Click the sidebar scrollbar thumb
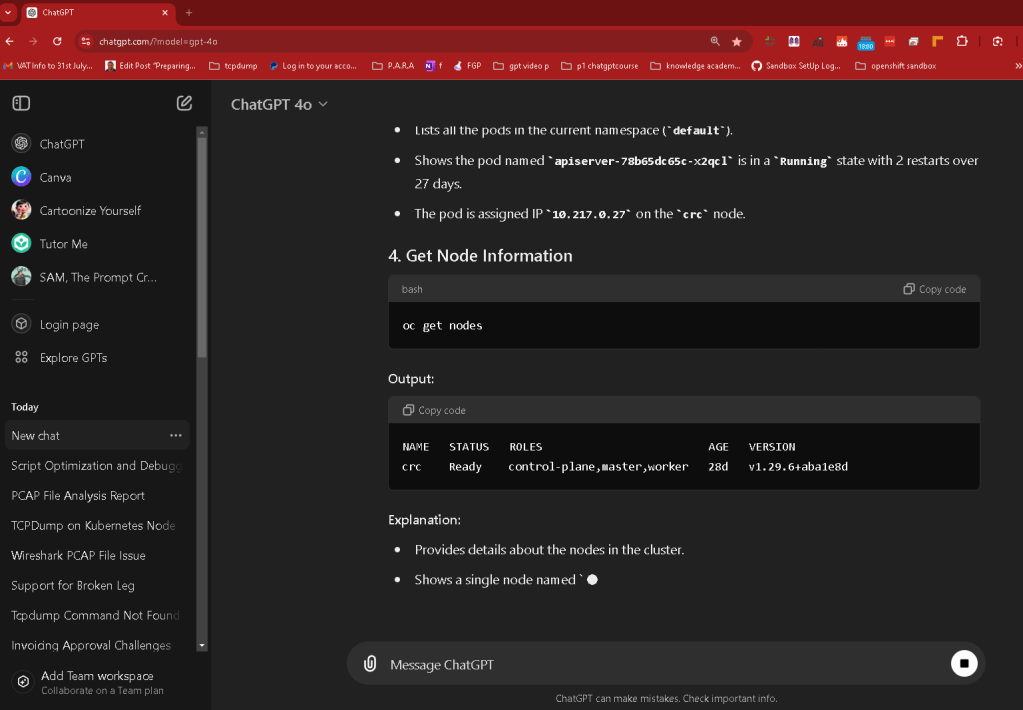The height and width of the screenshot is (710, 1023). click(x=202, y=247)
